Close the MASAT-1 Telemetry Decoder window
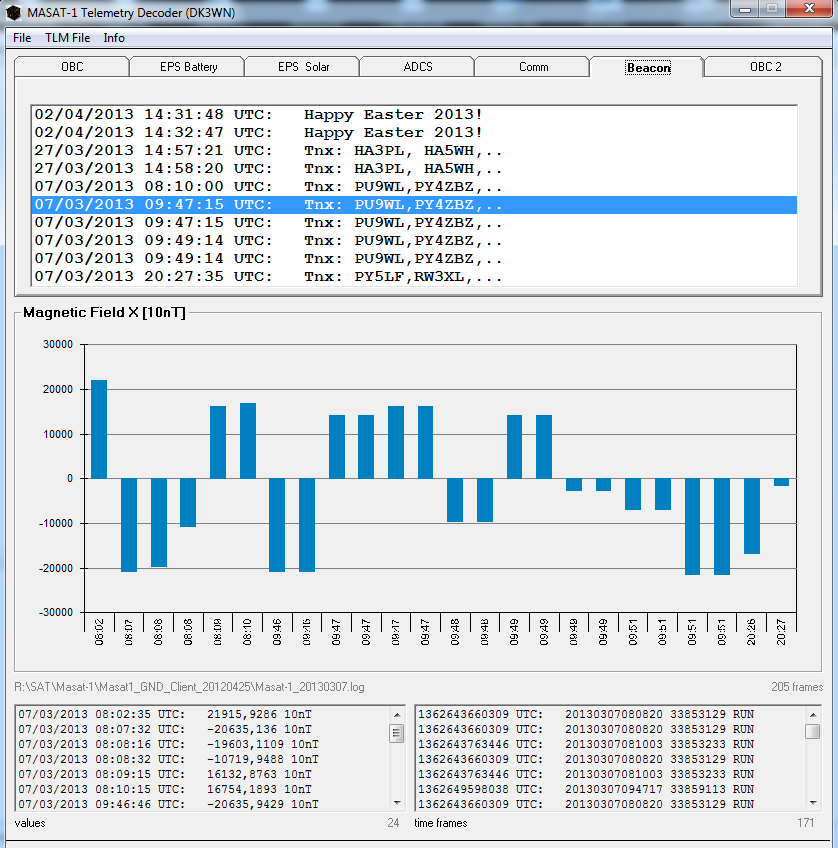Image resolution: width=838 pixels, height=848 pixels. (x=809, y=9)
